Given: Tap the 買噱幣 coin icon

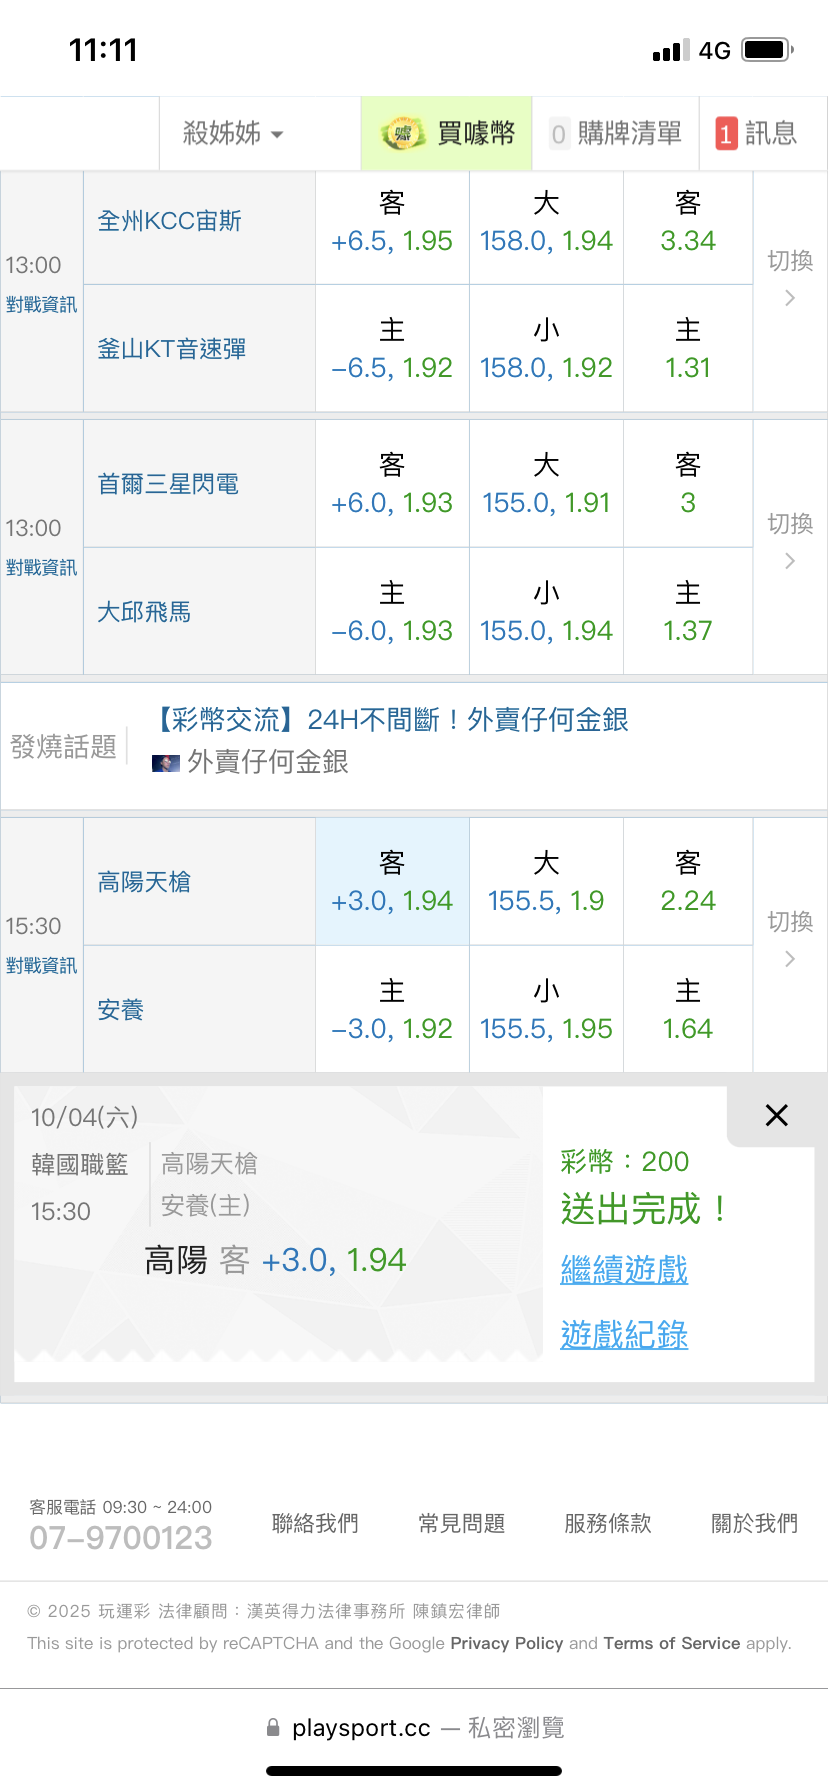Looking at the screenshot, I should [x=402, y=134].
